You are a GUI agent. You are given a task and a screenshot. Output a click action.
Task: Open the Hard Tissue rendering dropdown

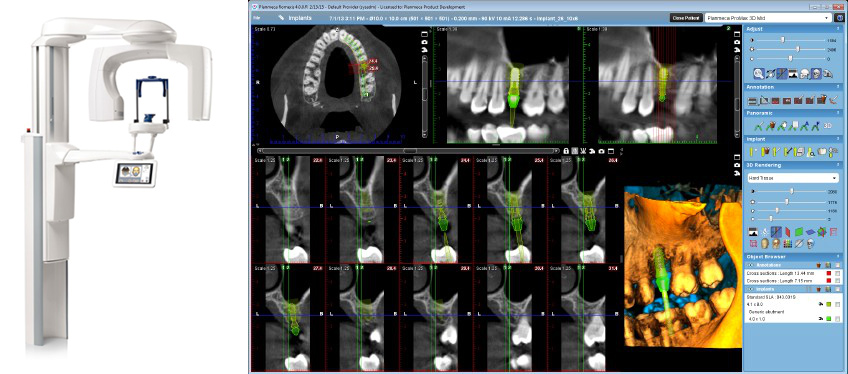tap(792, 178)
